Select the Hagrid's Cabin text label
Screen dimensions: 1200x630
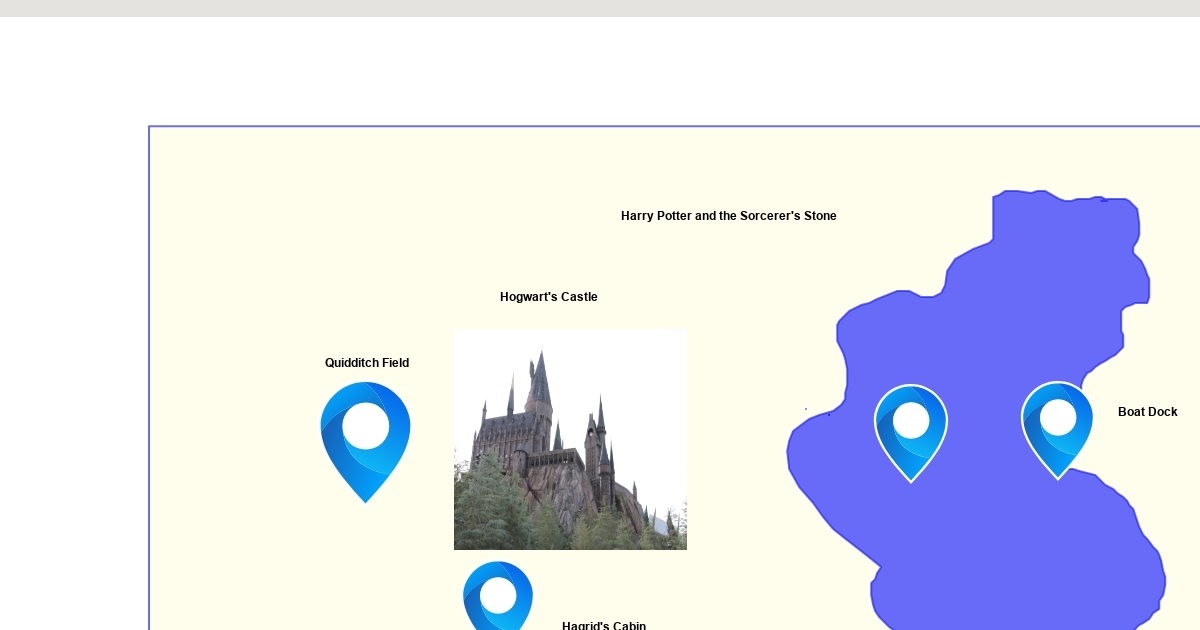[604, 625]
